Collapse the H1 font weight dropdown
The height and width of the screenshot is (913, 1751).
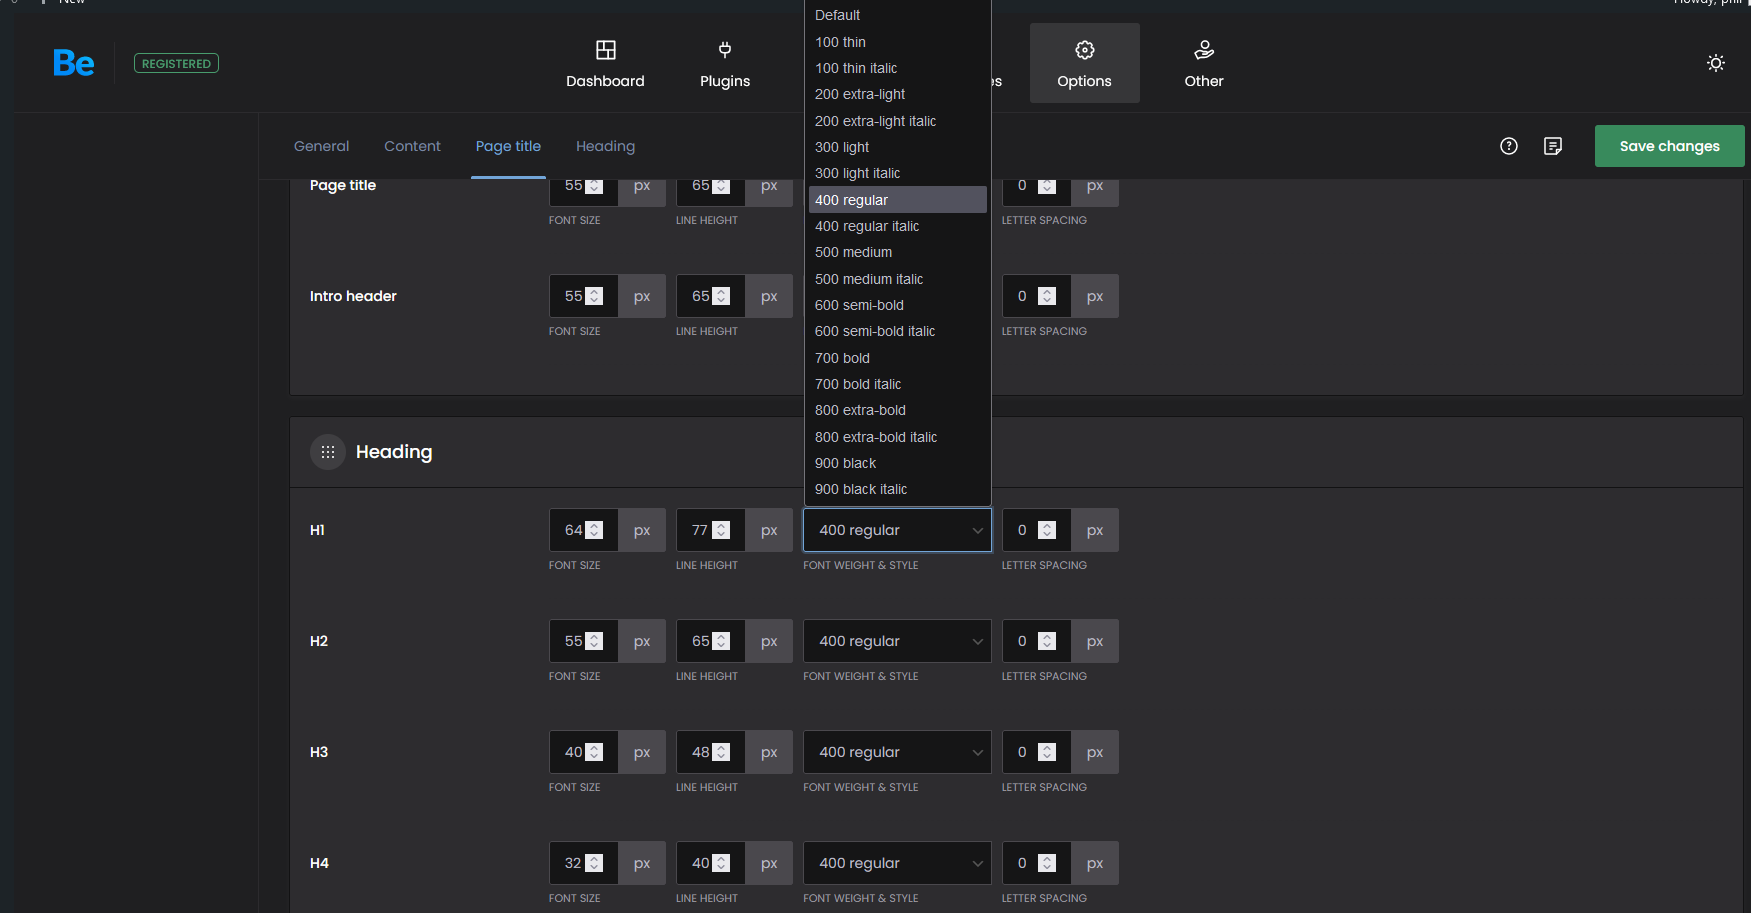coord(897,530)
